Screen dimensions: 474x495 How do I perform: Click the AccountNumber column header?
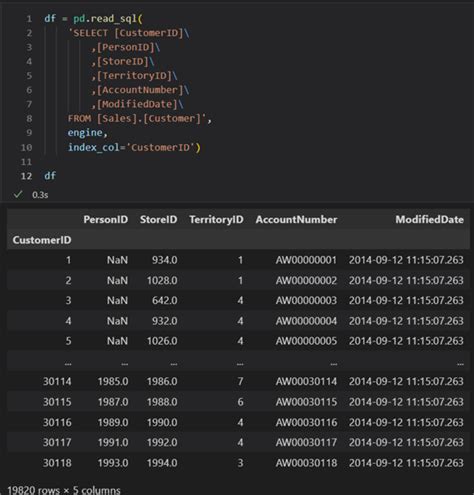(296, 219)
